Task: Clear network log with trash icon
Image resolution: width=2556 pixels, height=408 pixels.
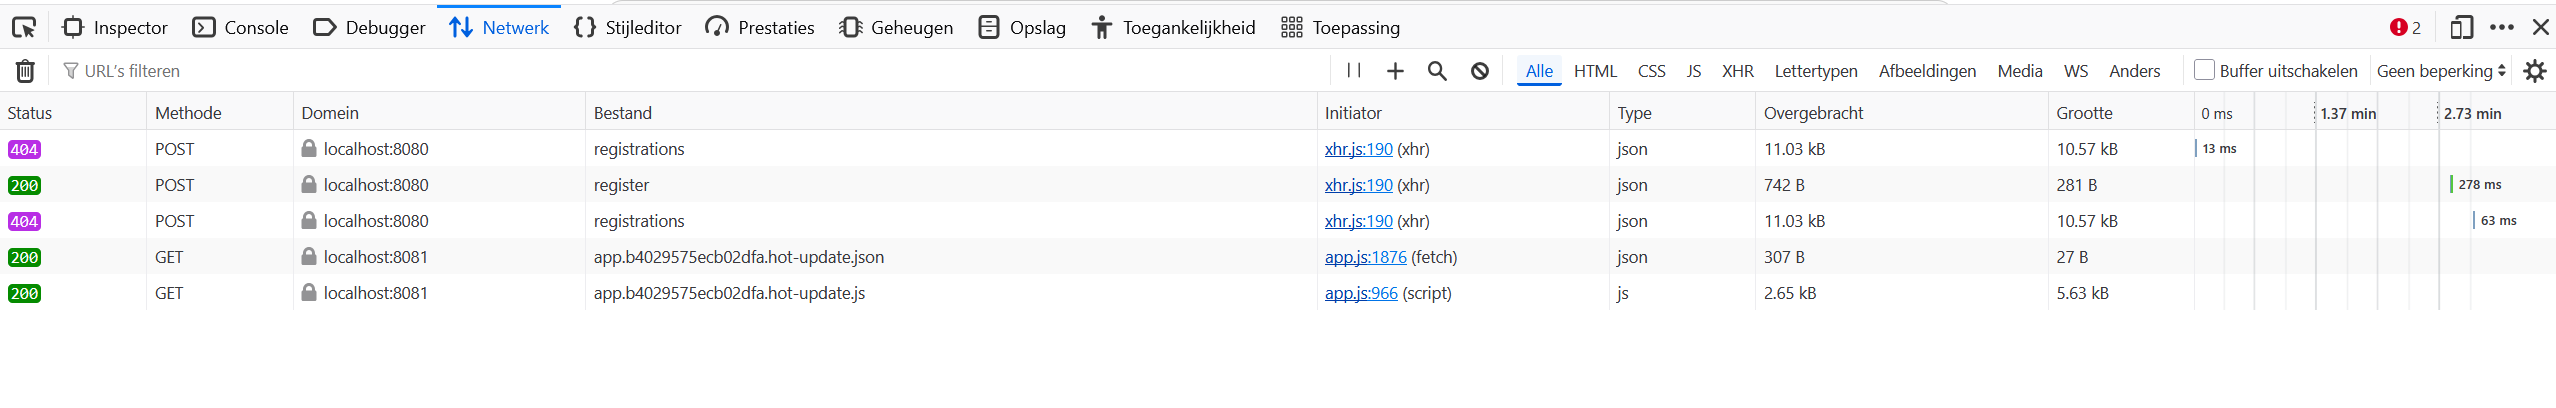Action: click(x=25, y=71)
